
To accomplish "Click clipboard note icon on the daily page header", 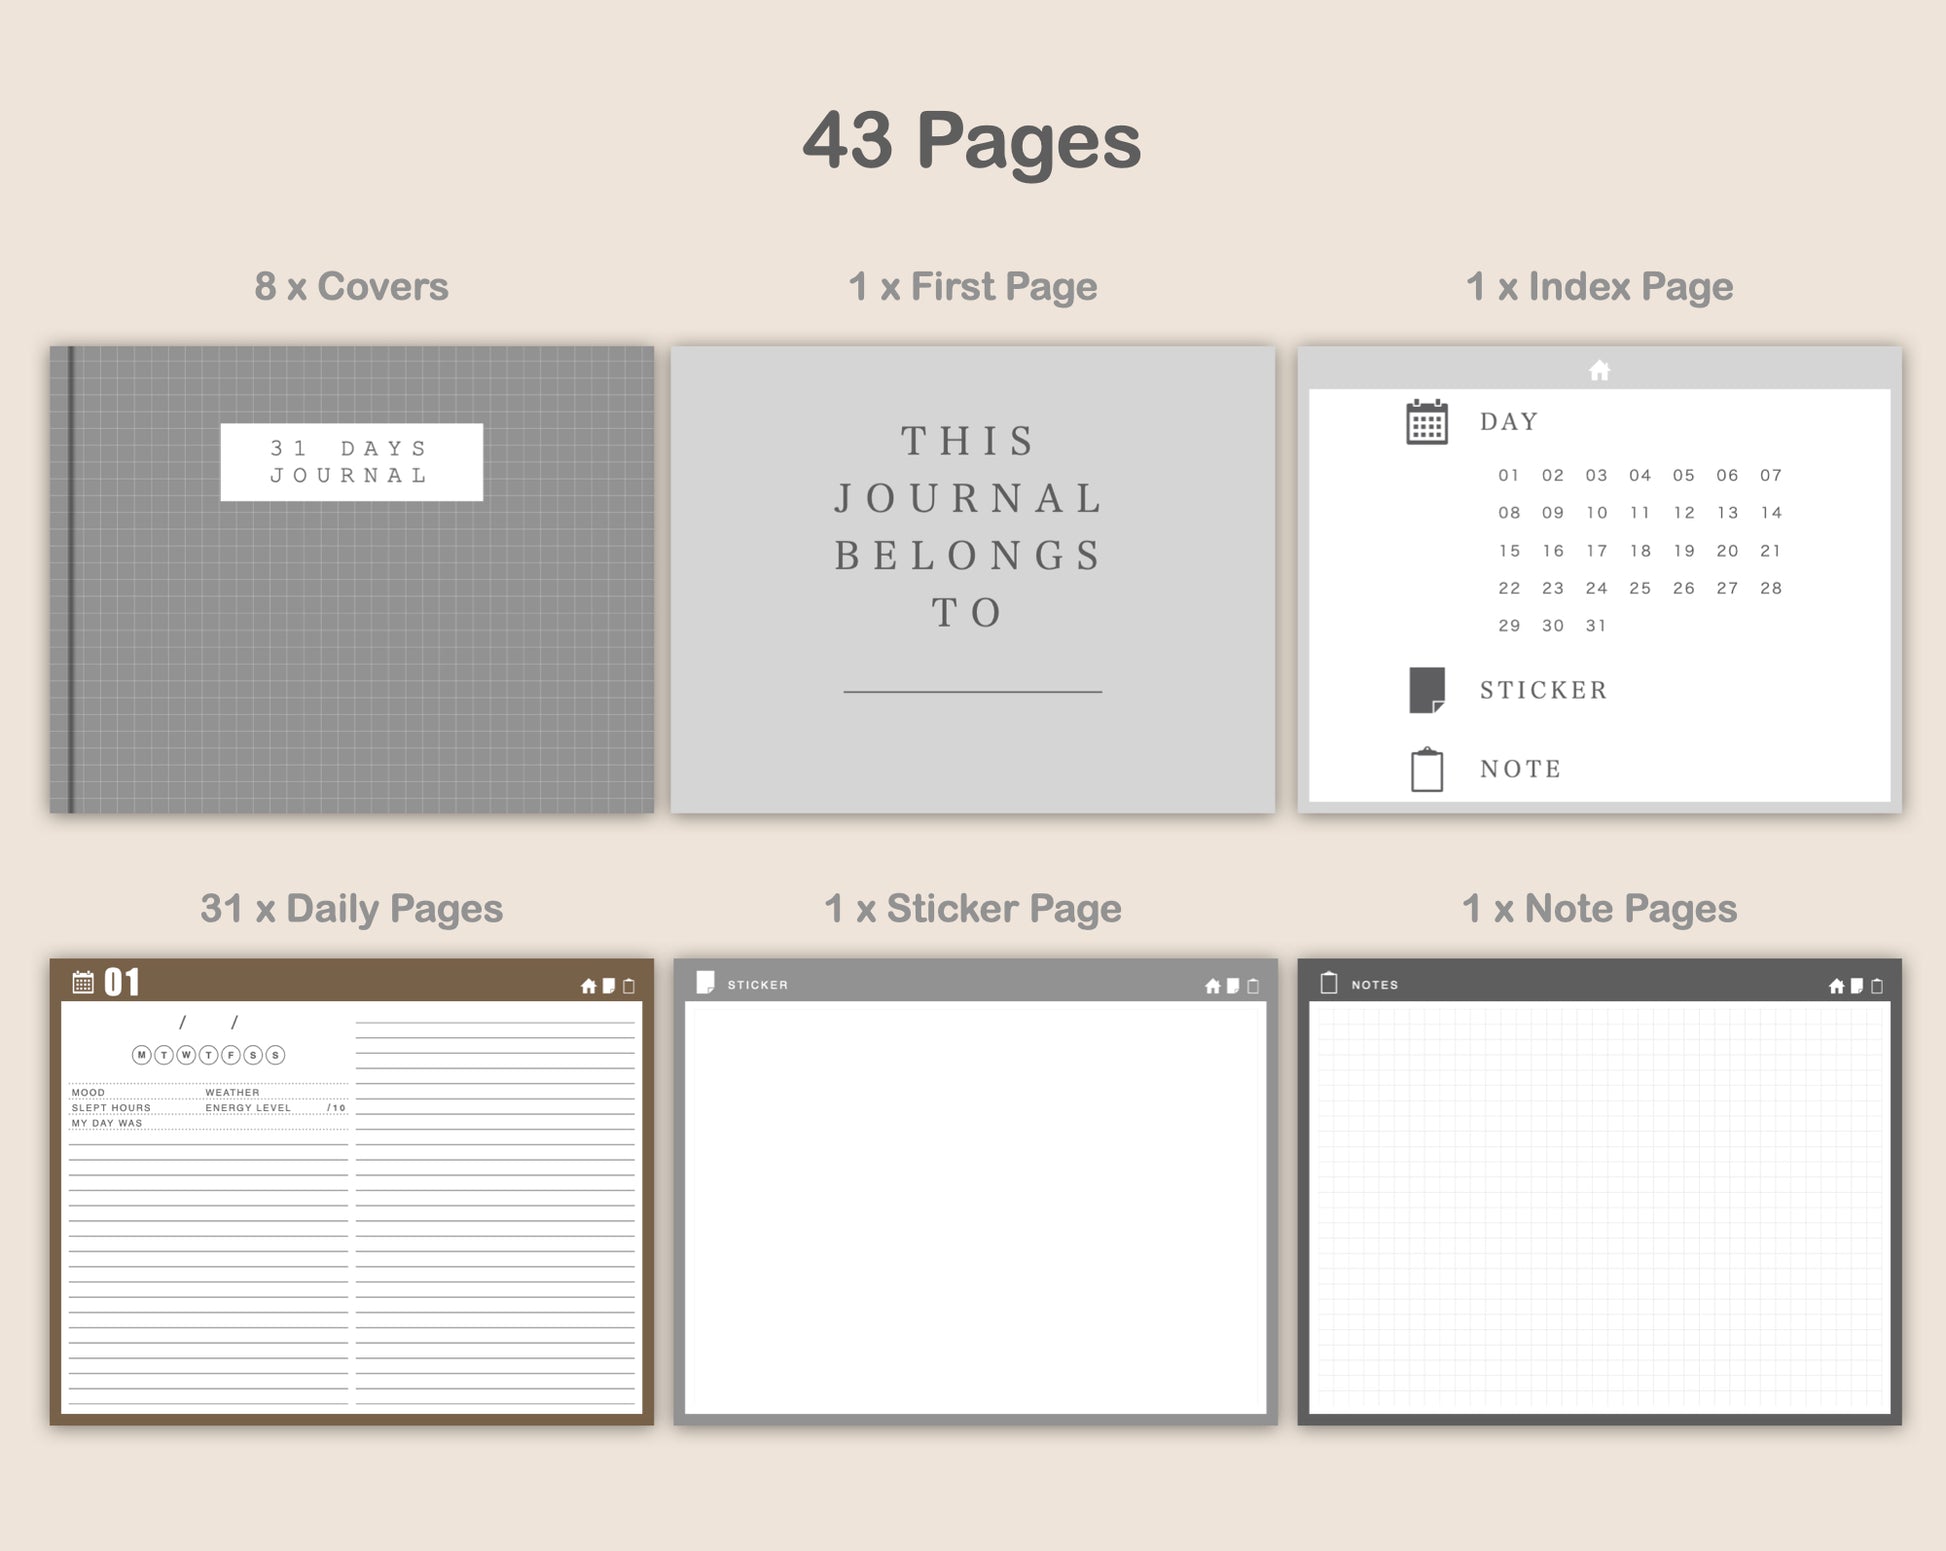I will (x=629, y=986).
